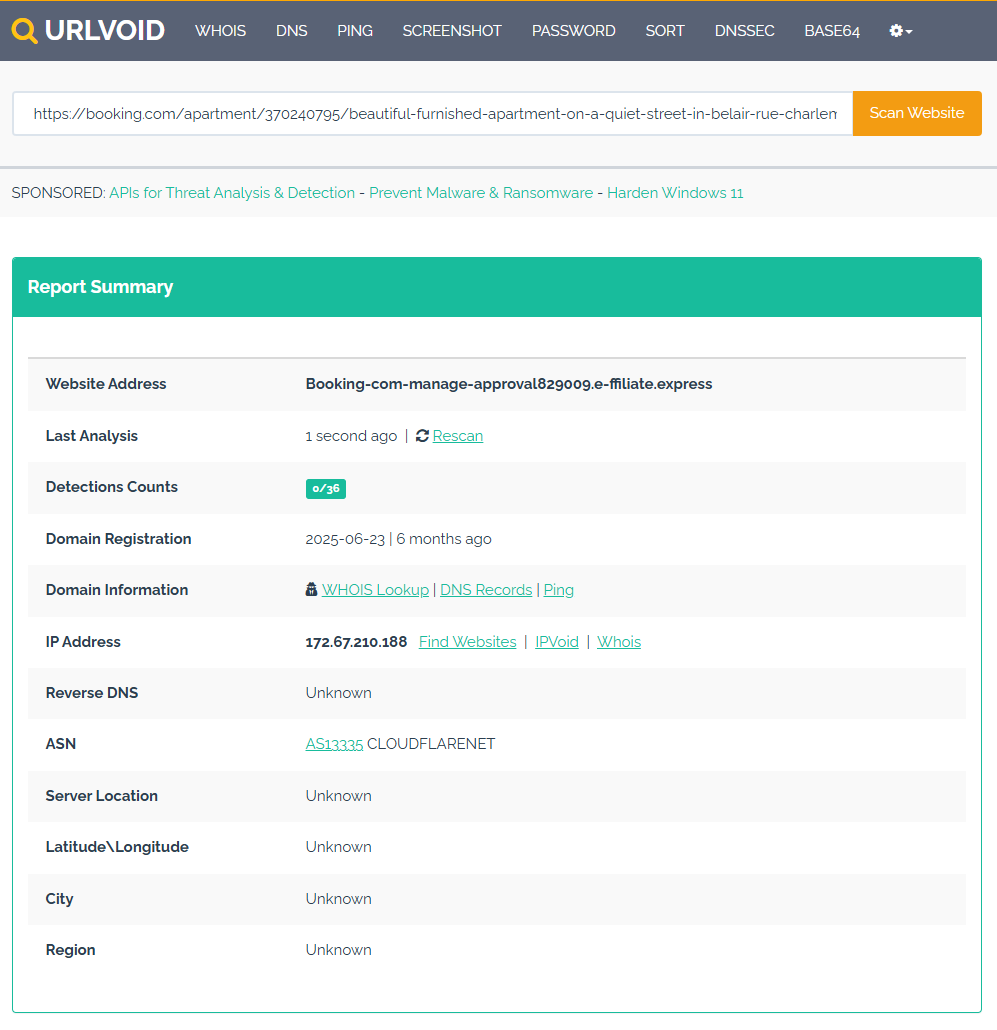
Task: Open the PASSWORD navigation item
Action: coord(573,31)
